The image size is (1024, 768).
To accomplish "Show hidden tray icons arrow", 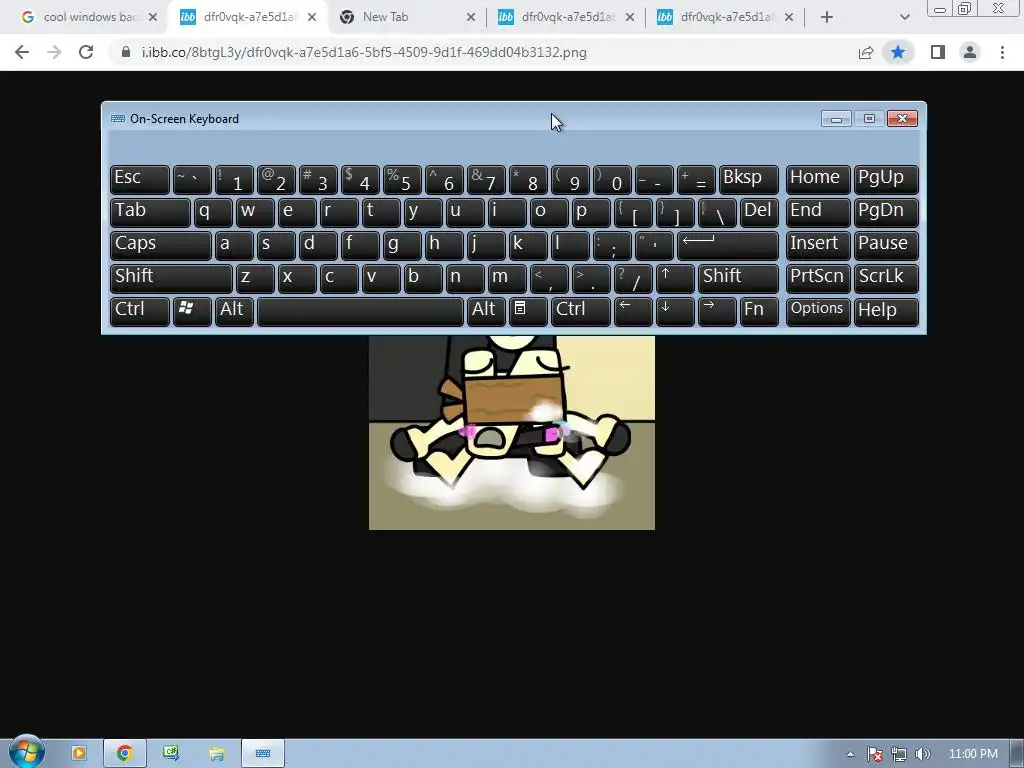I will (850, 754).
